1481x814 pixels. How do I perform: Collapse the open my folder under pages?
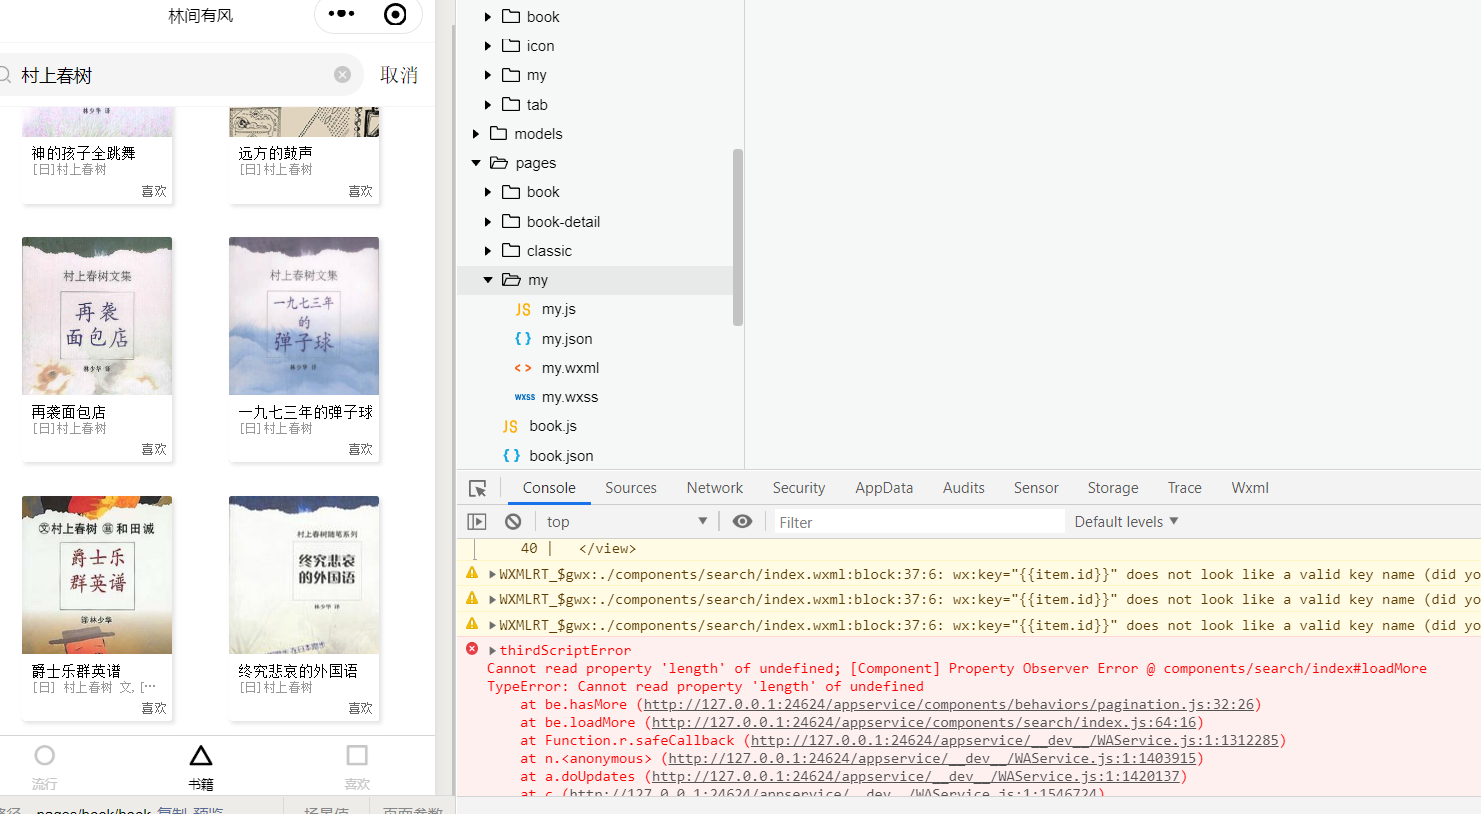click(x=487, y=280)
